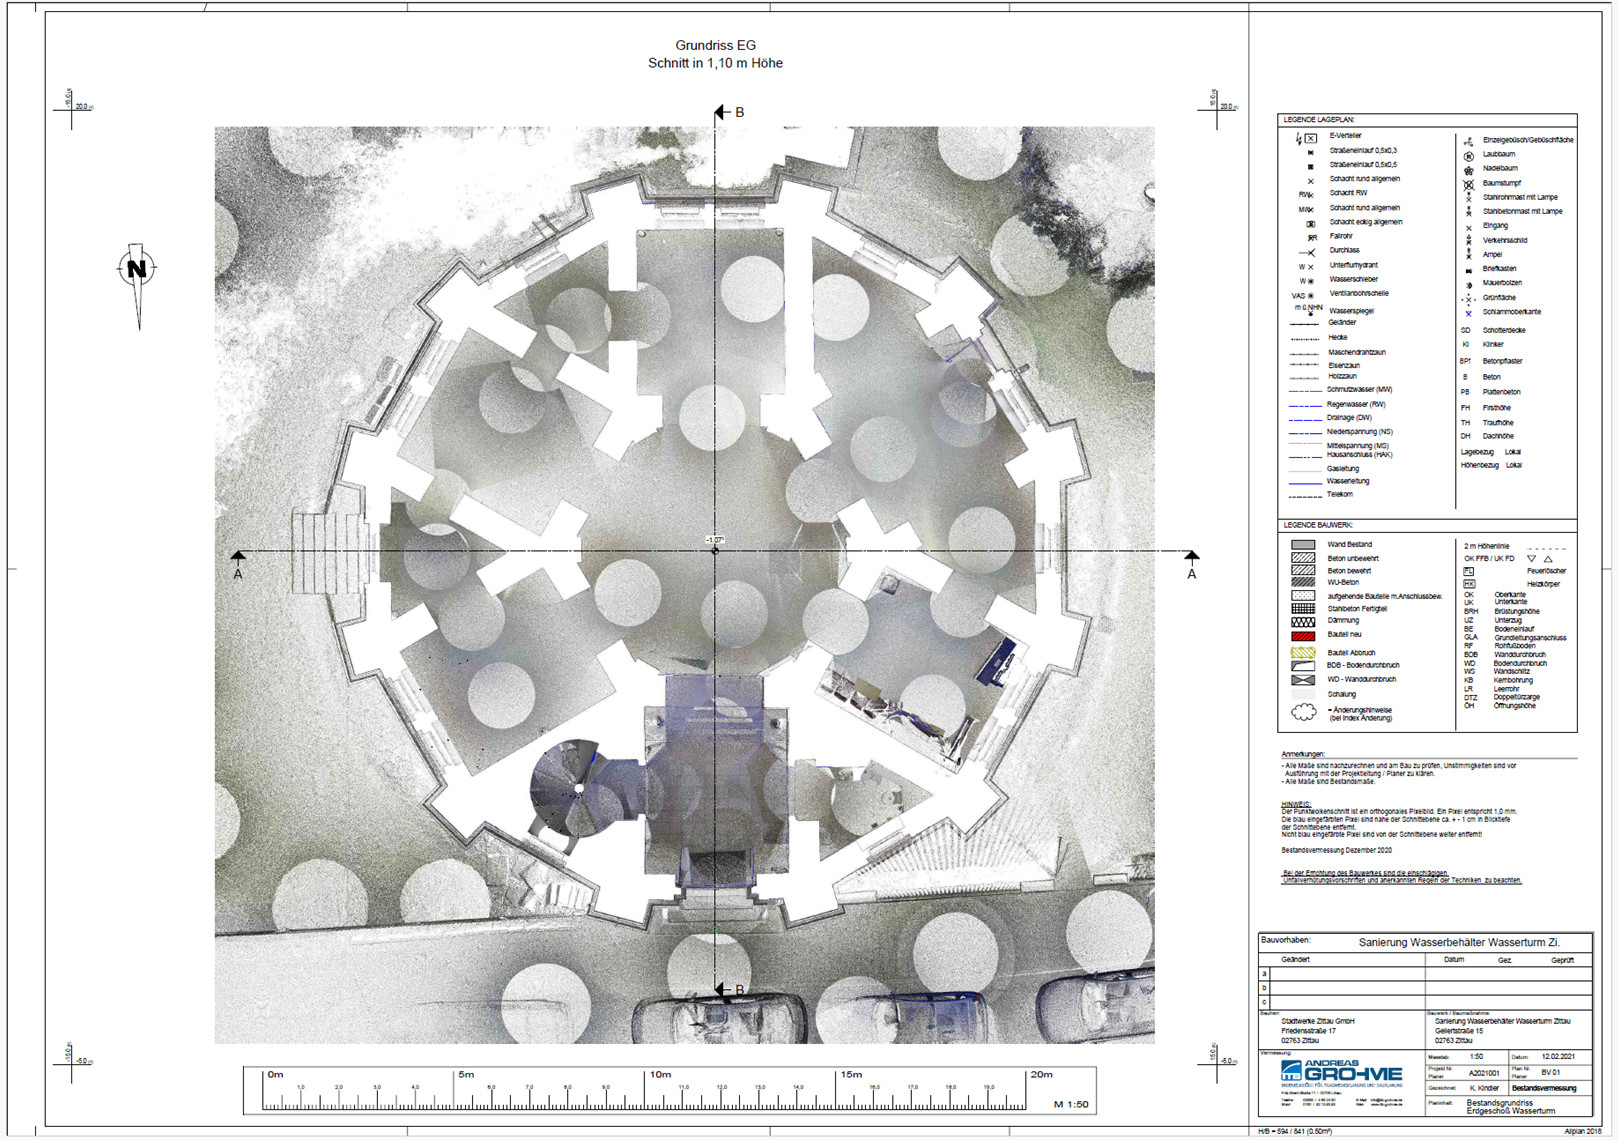Click 'Stadtwerke Zittau GmbH' in title block

pos(1318,1021)
